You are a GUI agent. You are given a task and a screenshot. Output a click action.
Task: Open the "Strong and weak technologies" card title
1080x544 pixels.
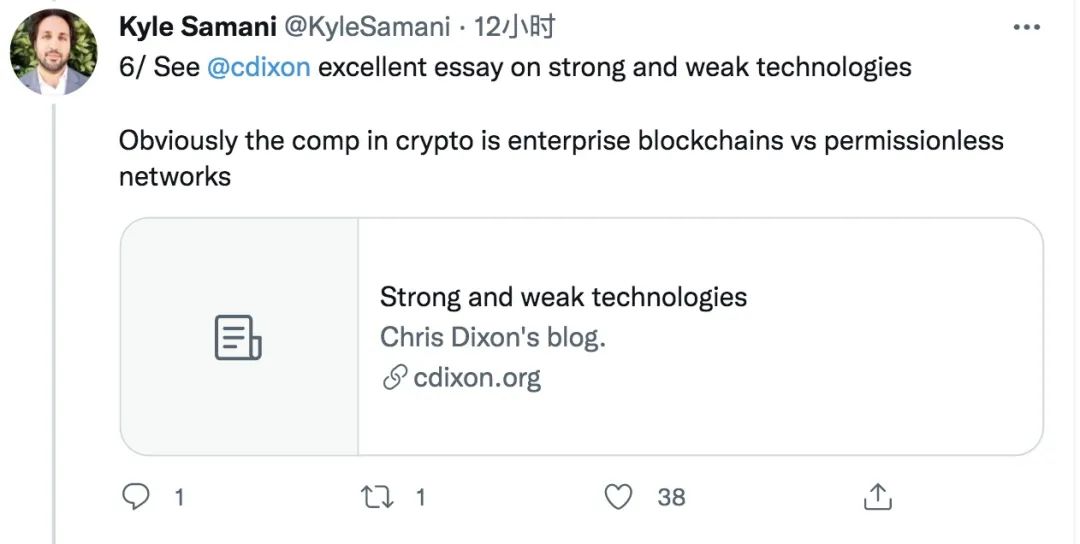coord(563,297)
